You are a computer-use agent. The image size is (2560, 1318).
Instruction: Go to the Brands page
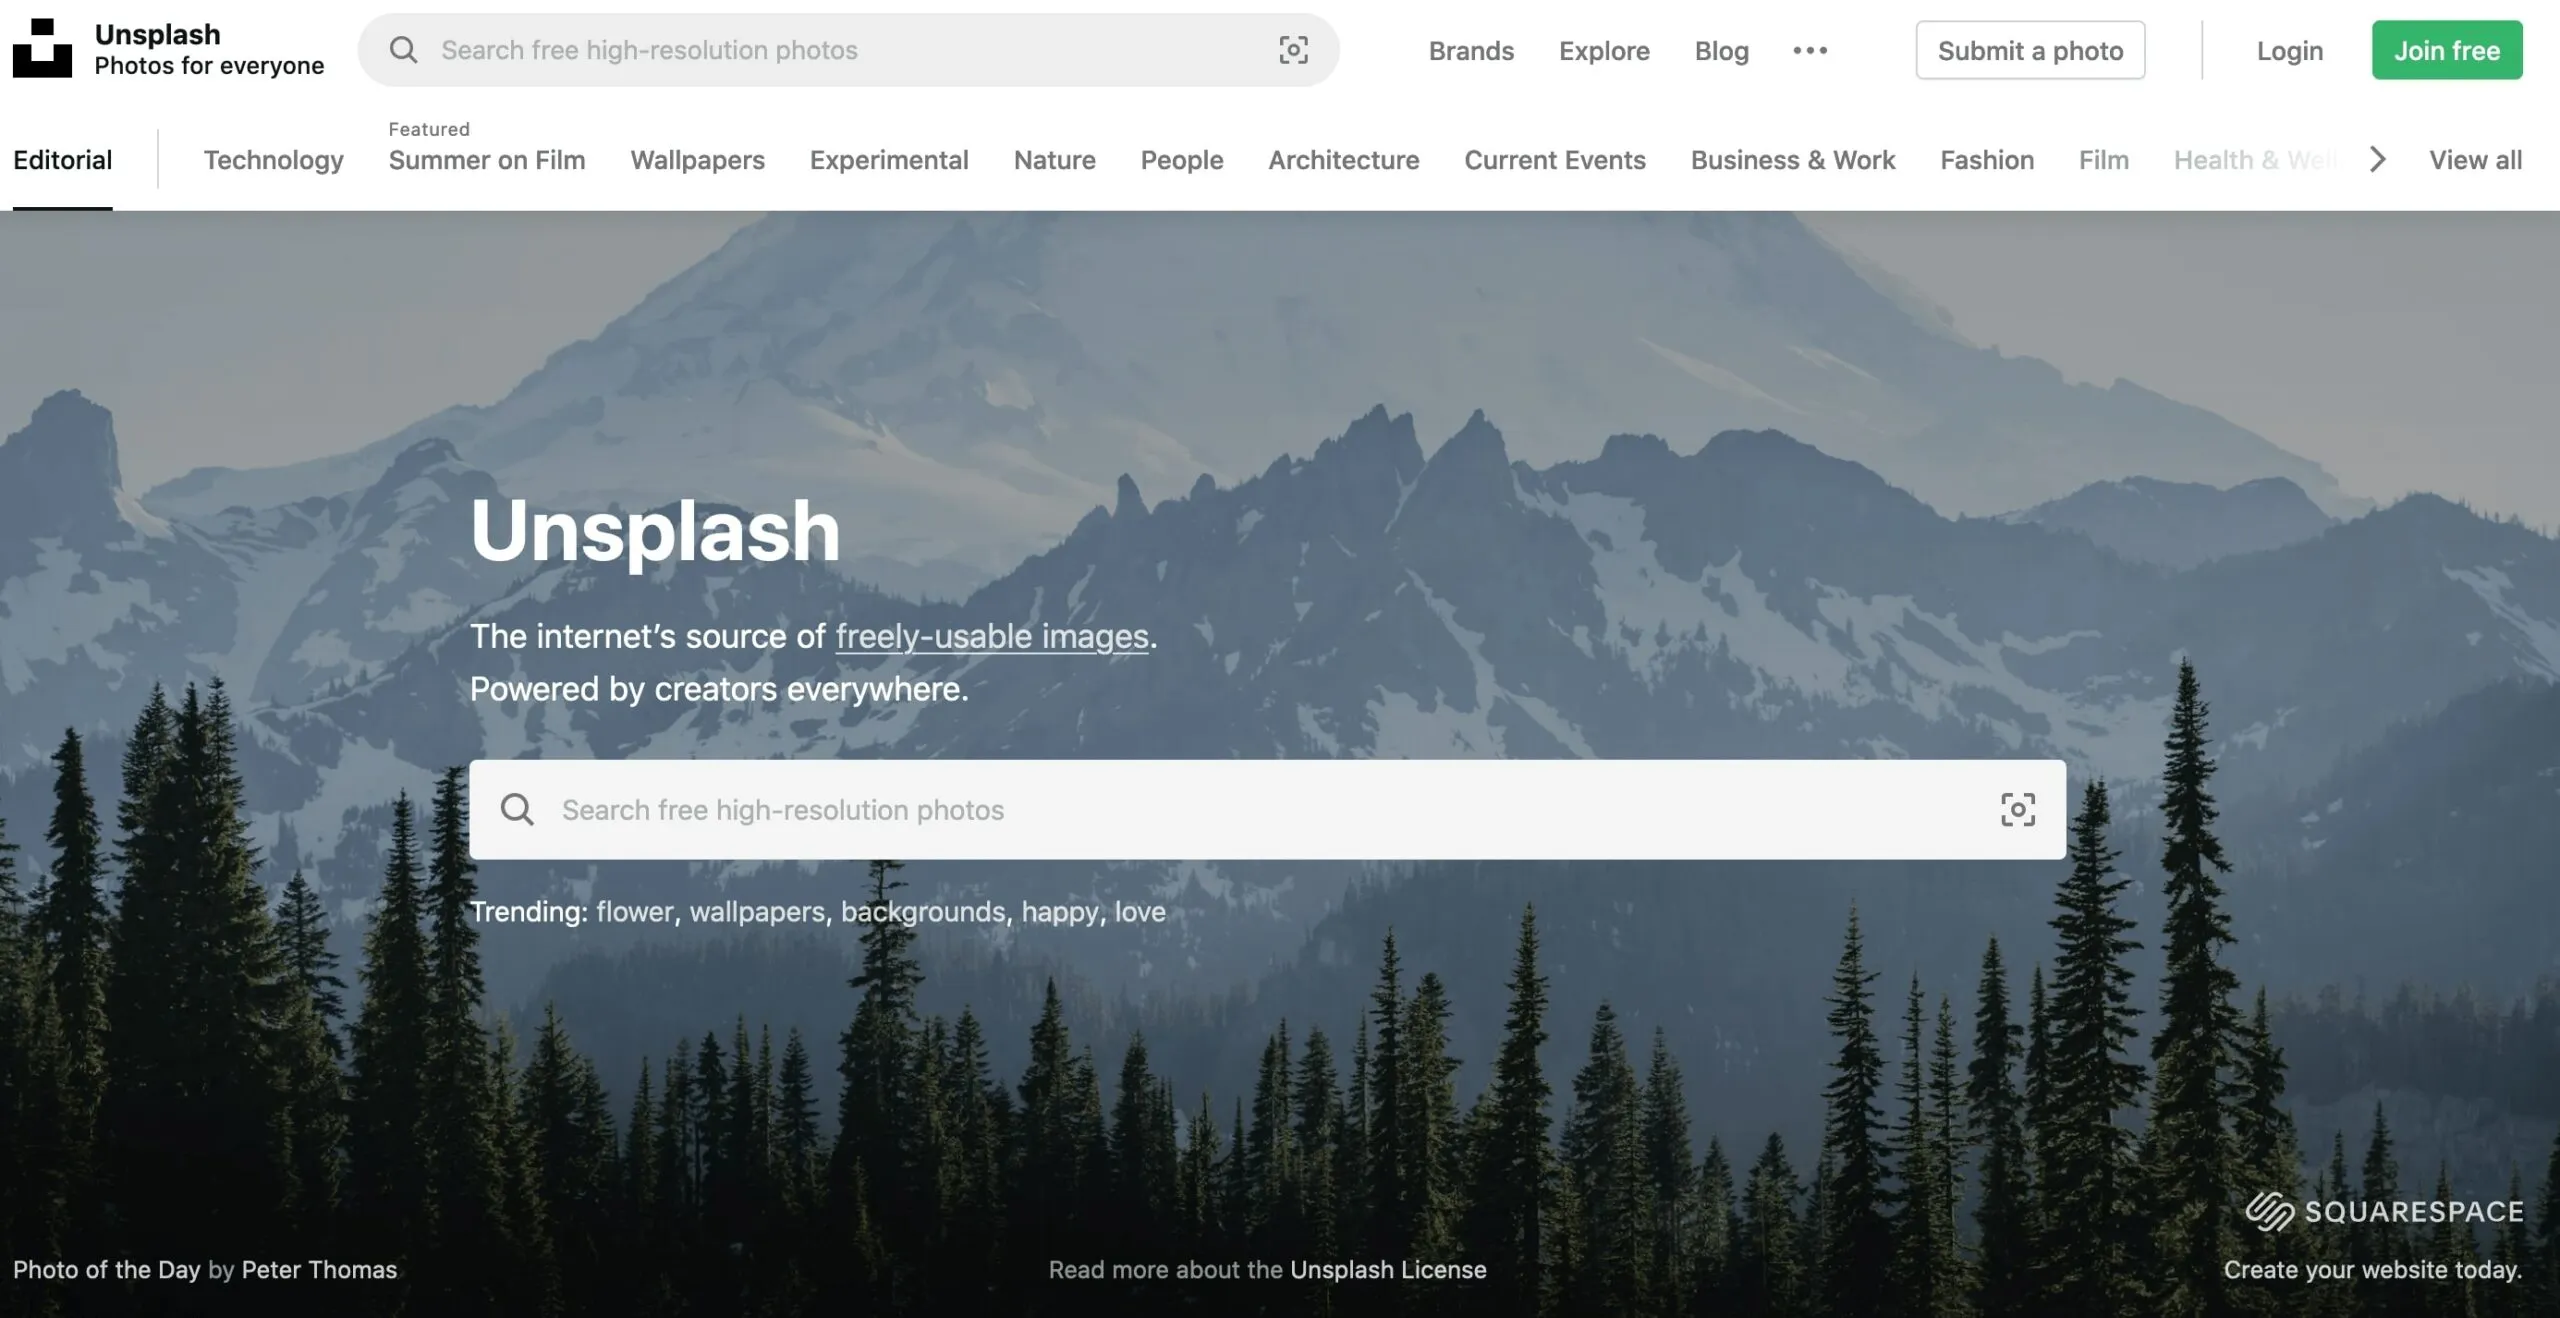1471,51
